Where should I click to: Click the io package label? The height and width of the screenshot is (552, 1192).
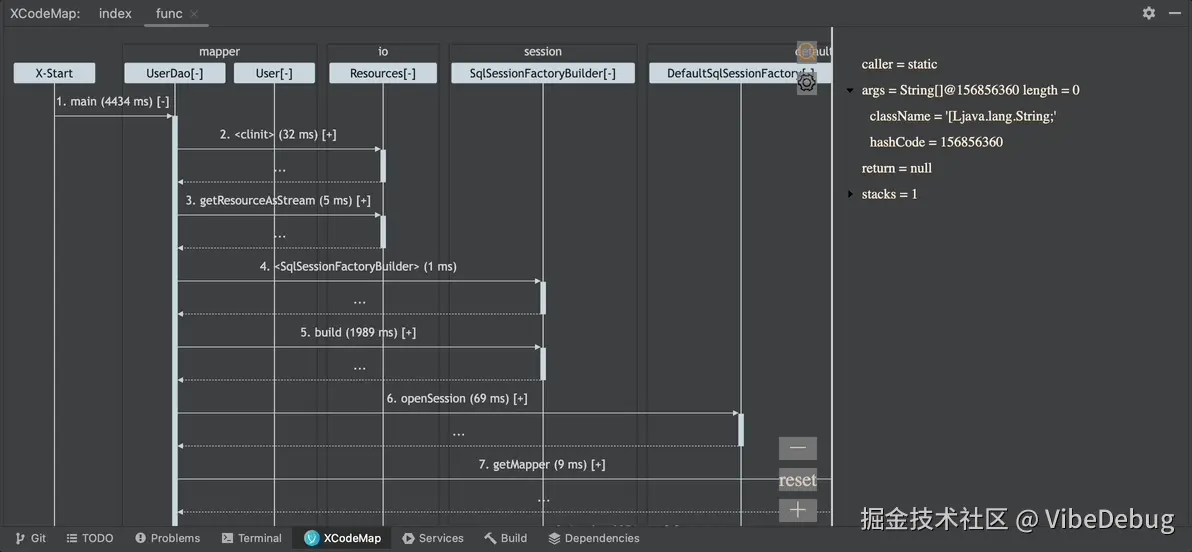383,52
